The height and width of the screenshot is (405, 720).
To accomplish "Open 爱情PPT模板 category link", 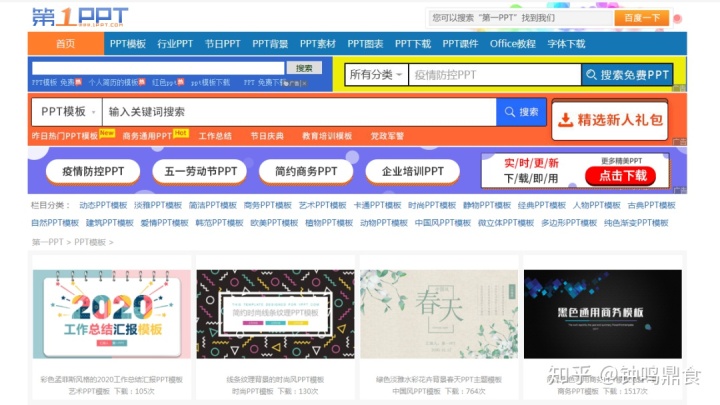I will point(164,223).
